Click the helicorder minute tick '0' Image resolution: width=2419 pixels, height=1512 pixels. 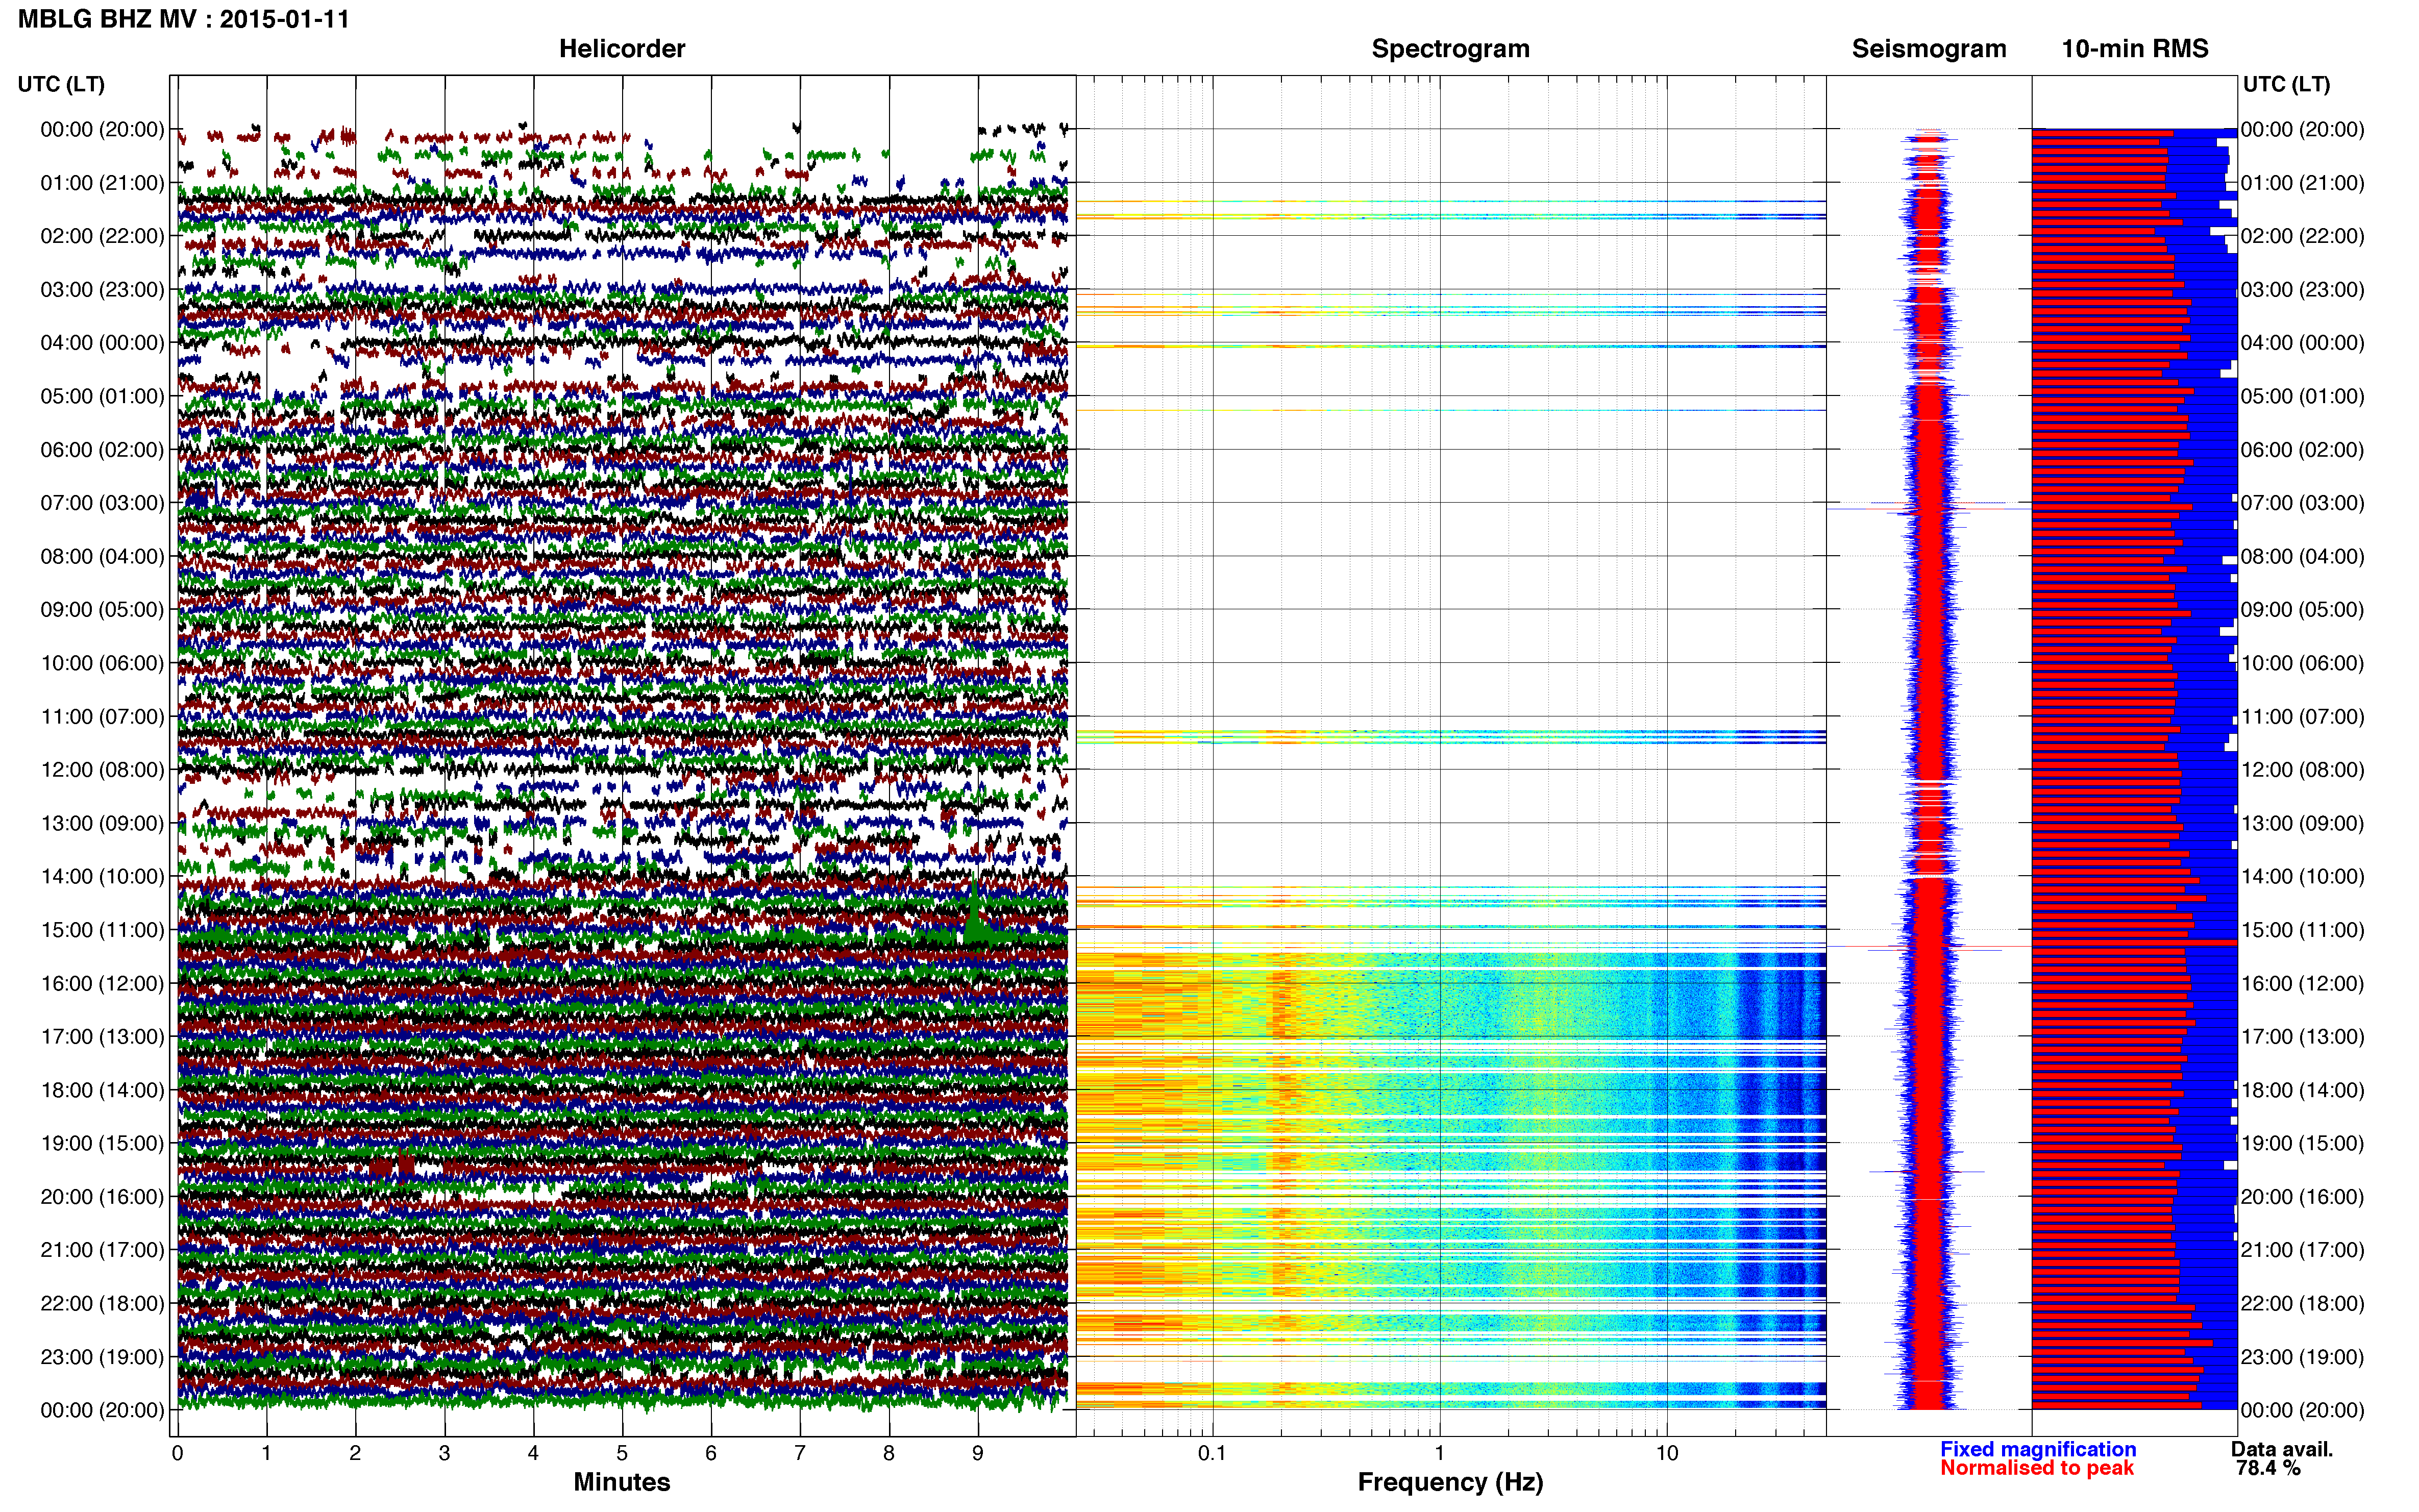(177, 1453)
